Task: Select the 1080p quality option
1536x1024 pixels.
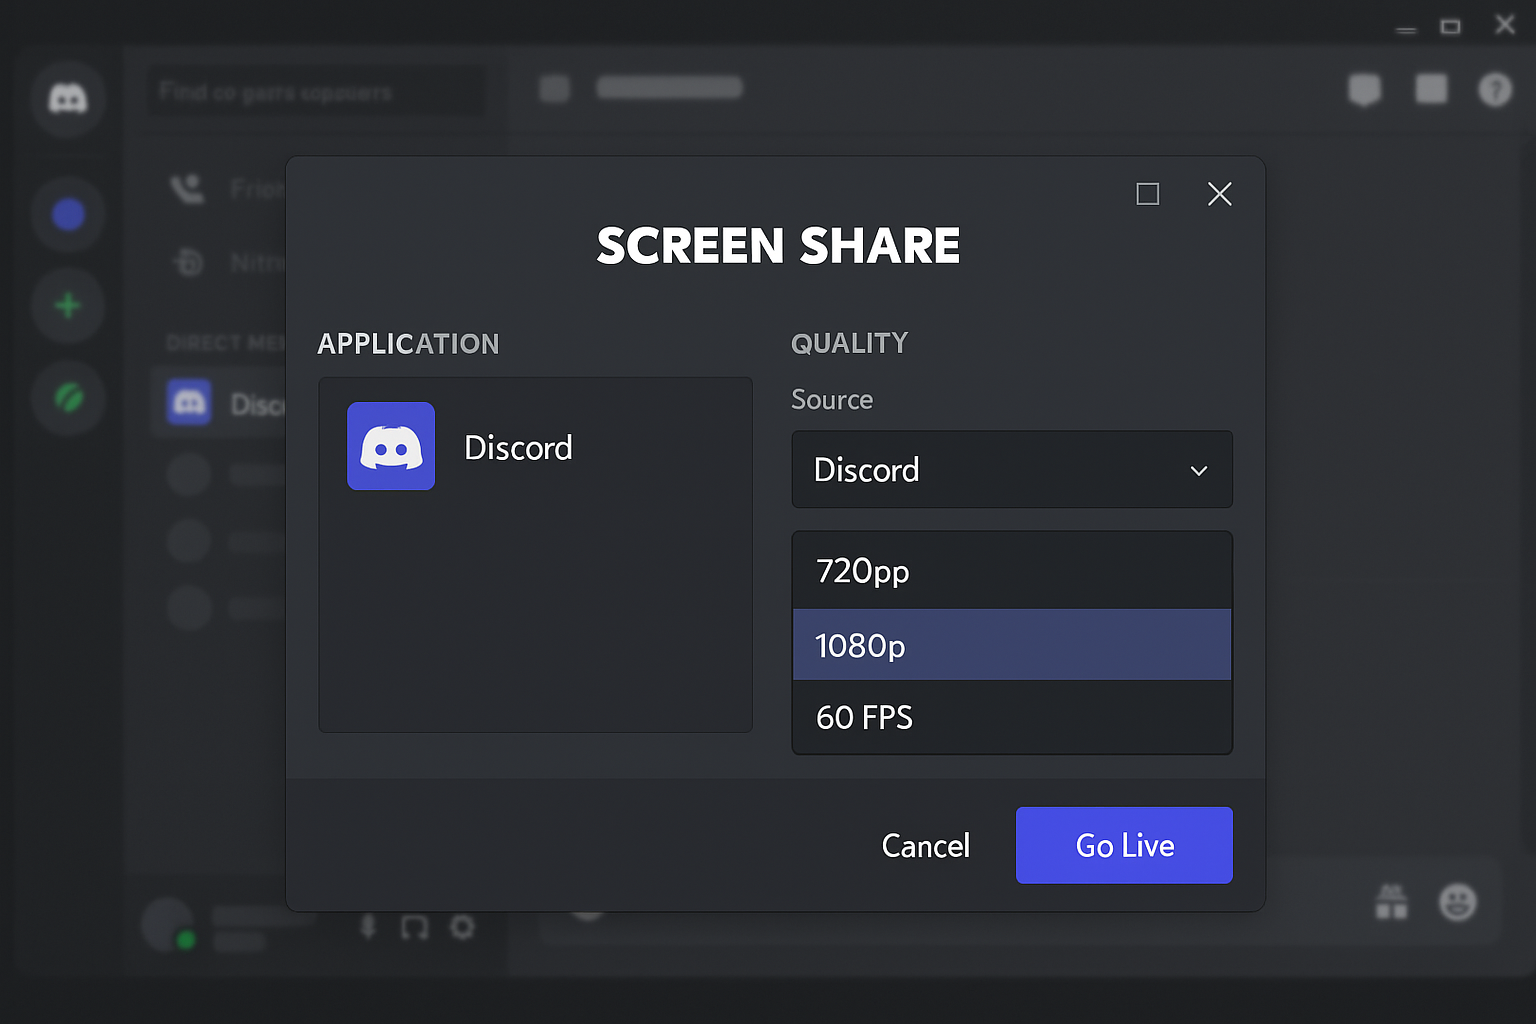Action: 1011,644
